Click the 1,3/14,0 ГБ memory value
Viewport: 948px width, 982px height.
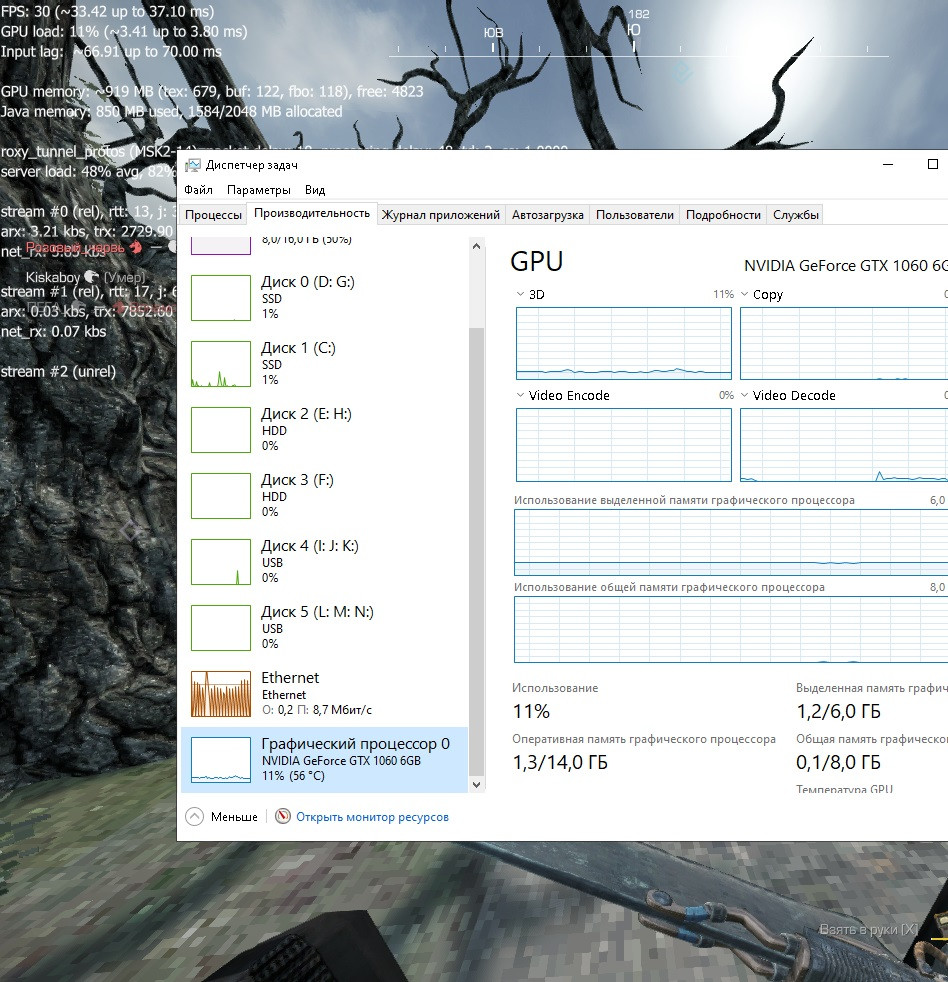pyautogui.click(x=560, y=762)
